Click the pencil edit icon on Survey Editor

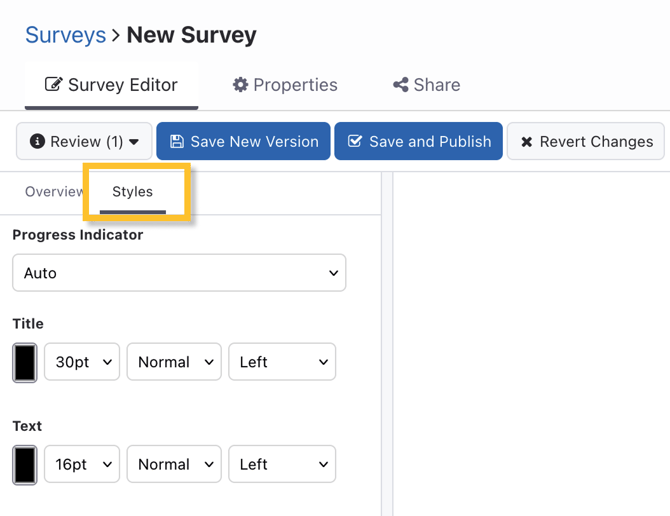[x=53, y=85]
